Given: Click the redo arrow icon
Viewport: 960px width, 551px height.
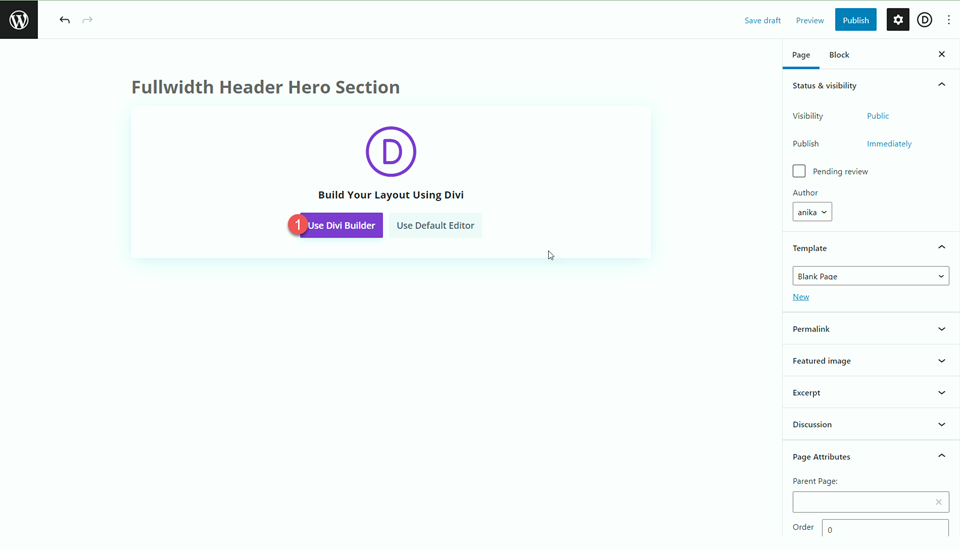Looking at the screenshot, I should (88, 20).
